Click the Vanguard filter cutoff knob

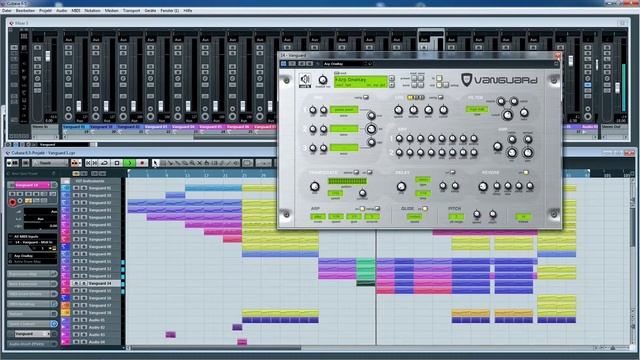pos(507,115)
